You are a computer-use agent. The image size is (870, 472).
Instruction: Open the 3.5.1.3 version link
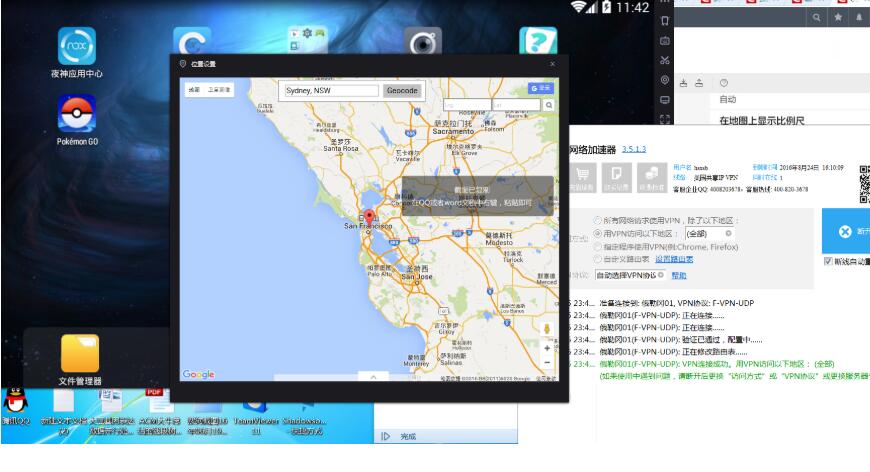[x=634, y=149]
